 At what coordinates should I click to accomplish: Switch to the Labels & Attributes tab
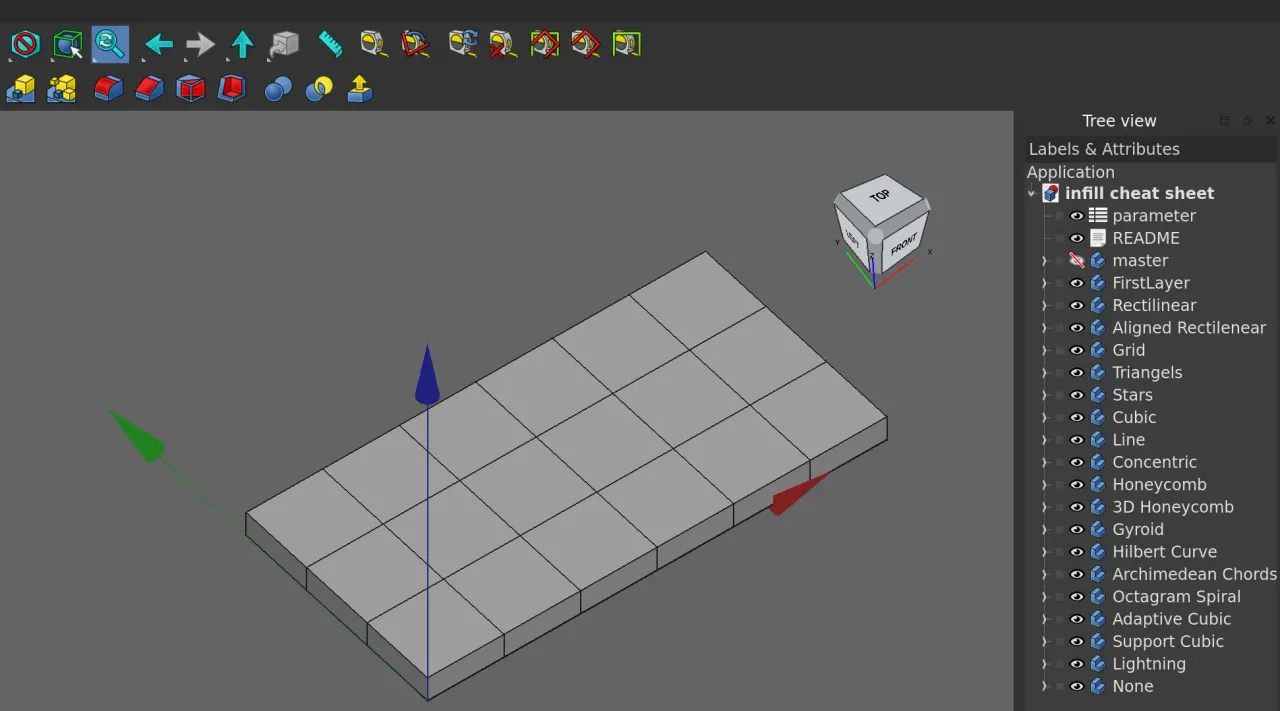[1104, 148]
